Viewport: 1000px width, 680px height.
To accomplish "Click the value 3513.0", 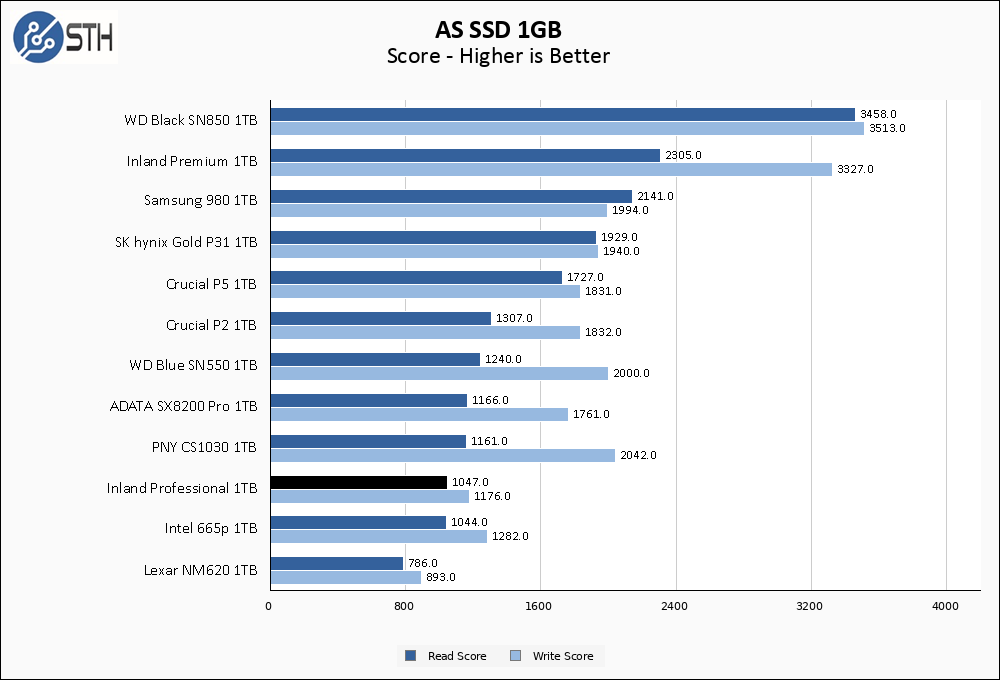I will coord(887,128).
